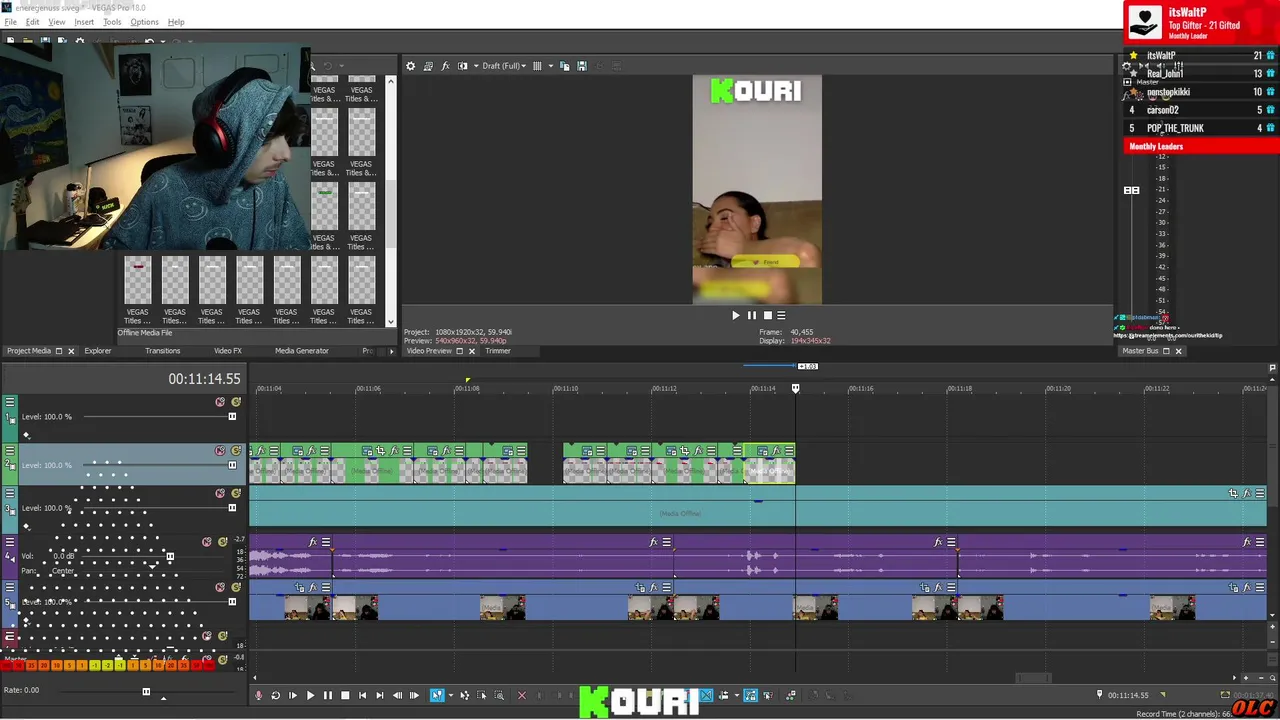Select the Selection Edit tool
This screenshot has height=720, width=1280.
coord(481,695)
